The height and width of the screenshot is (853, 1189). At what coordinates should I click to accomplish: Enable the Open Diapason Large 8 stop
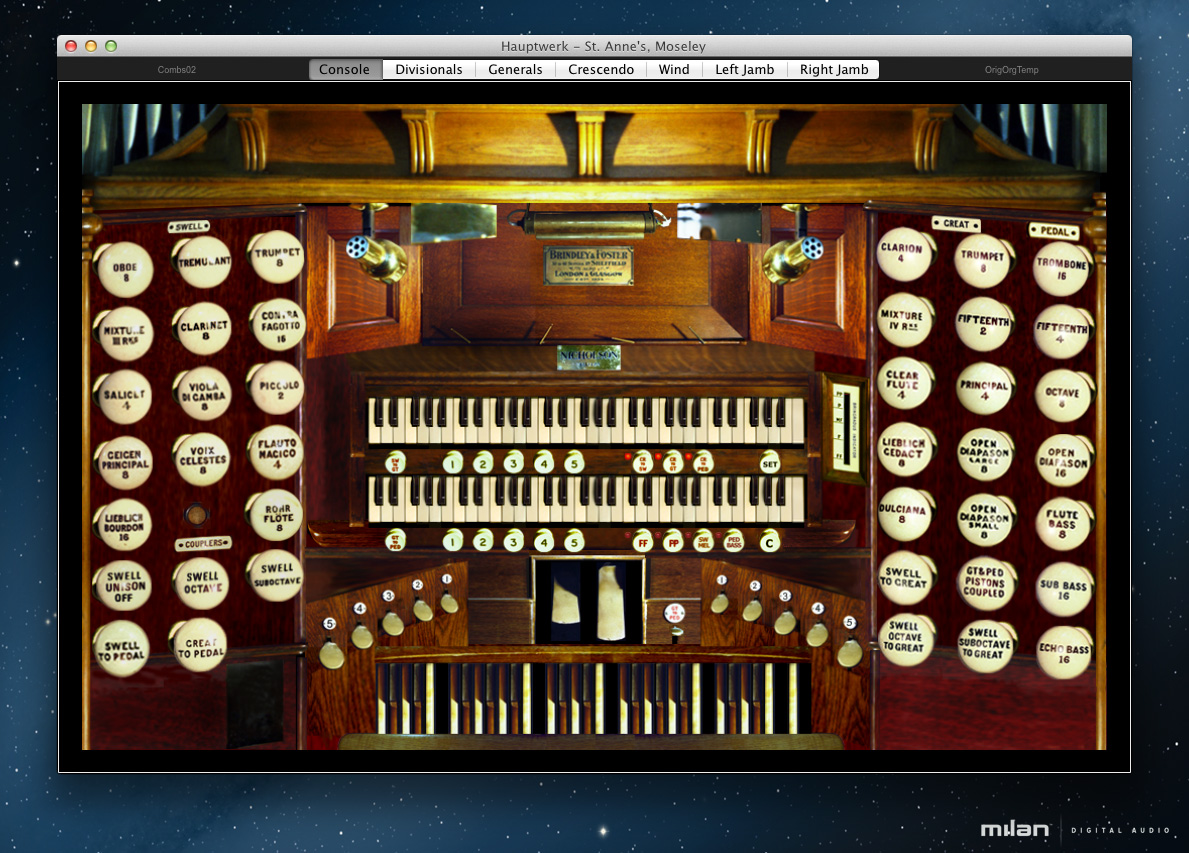(x=984, y=456)
